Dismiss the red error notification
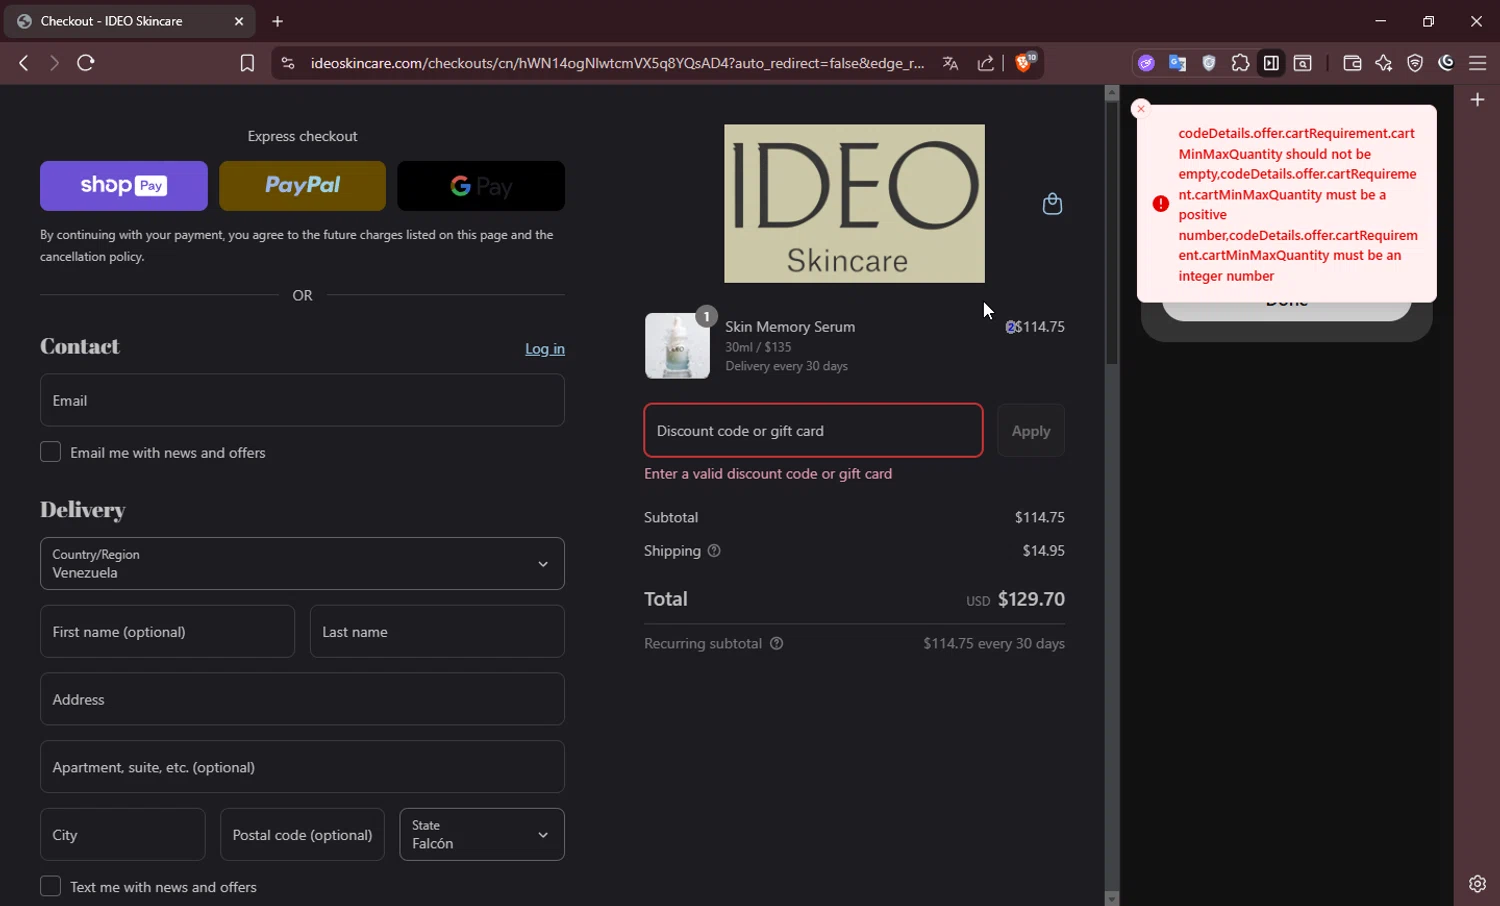1500x906 pixels. click(1141, 109)
